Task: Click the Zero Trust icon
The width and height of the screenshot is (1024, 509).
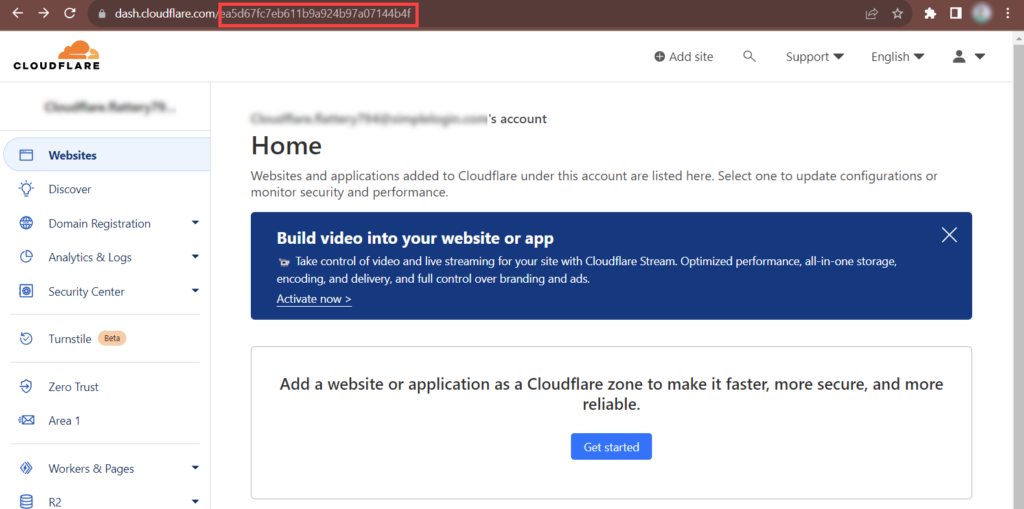Action: 26,387
